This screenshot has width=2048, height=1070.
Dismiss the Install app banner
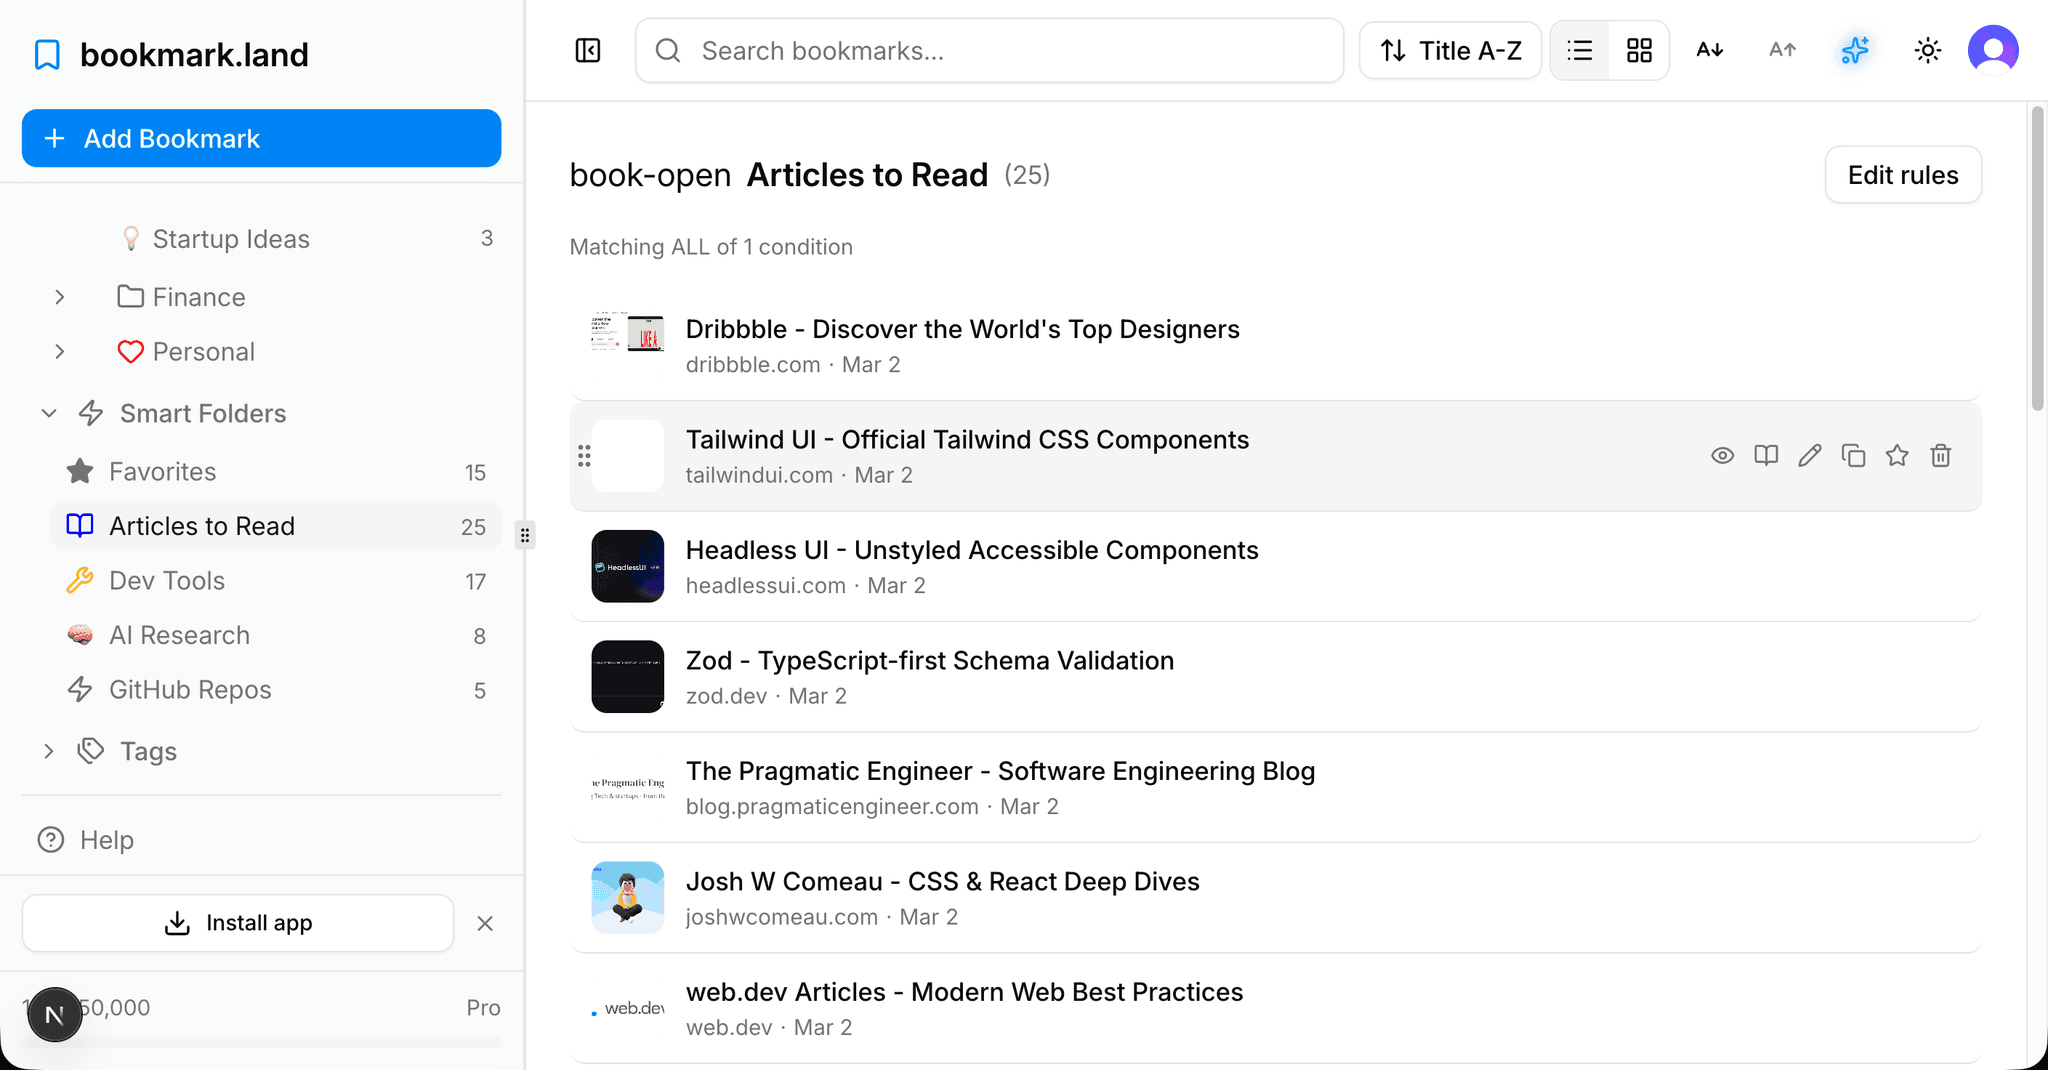tap(485, 923)
